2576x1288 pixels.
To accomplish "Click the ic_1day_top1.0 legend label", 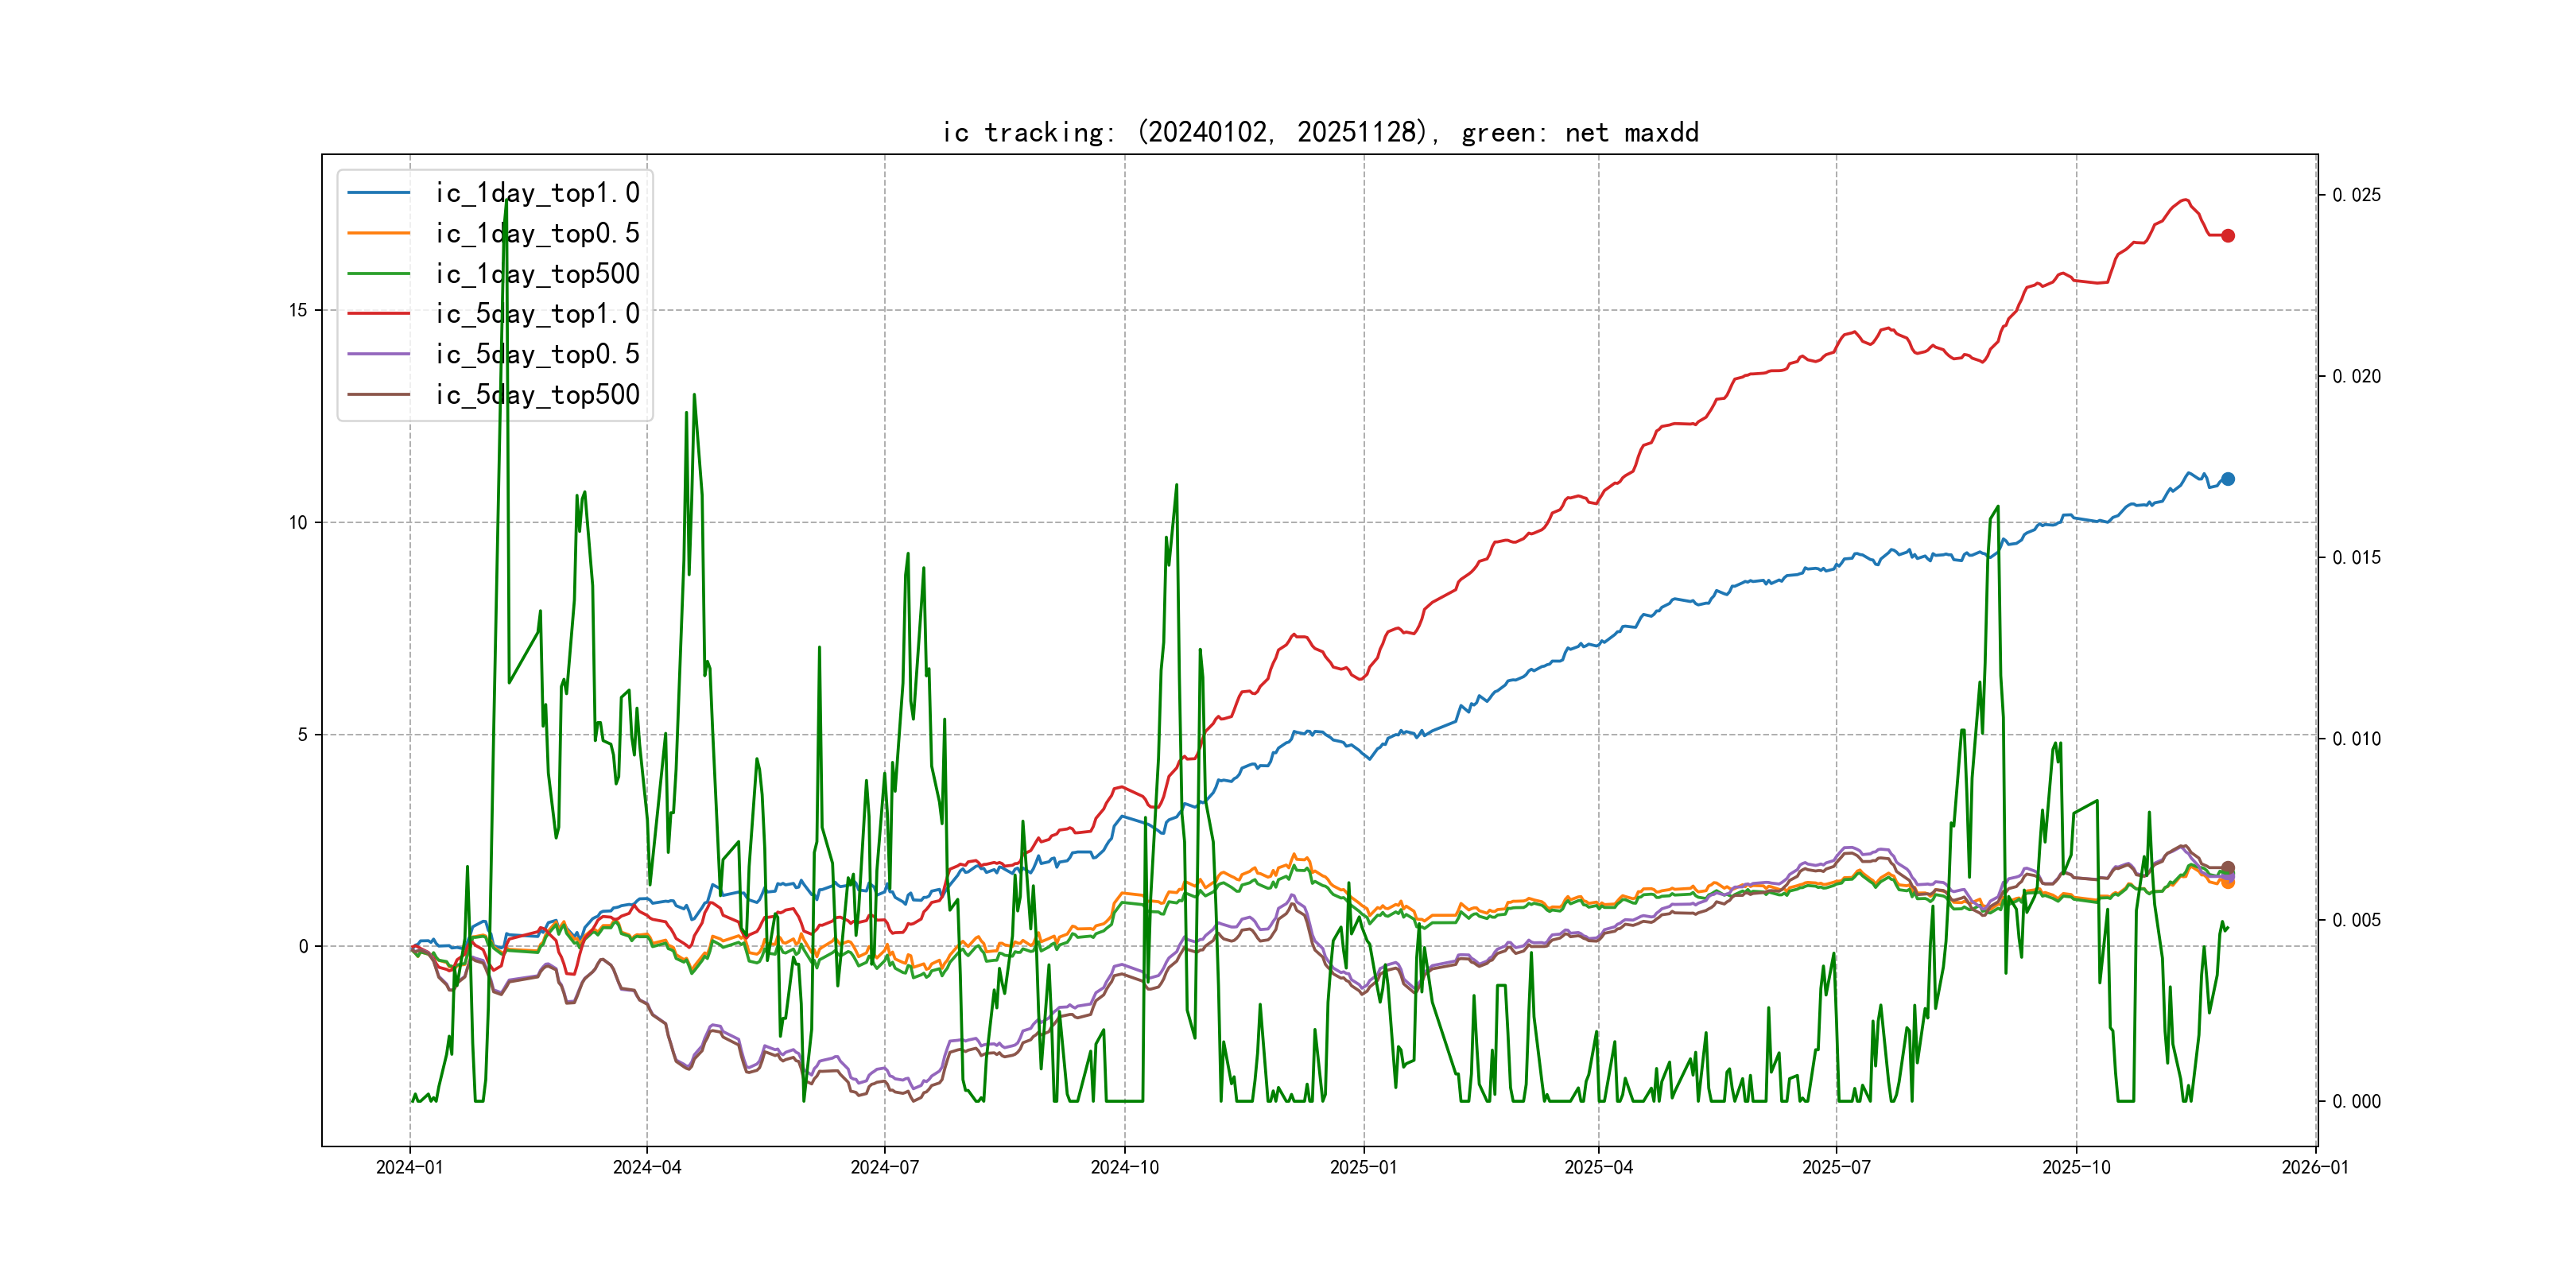I will pyautogui.click(x=537, y=193).
